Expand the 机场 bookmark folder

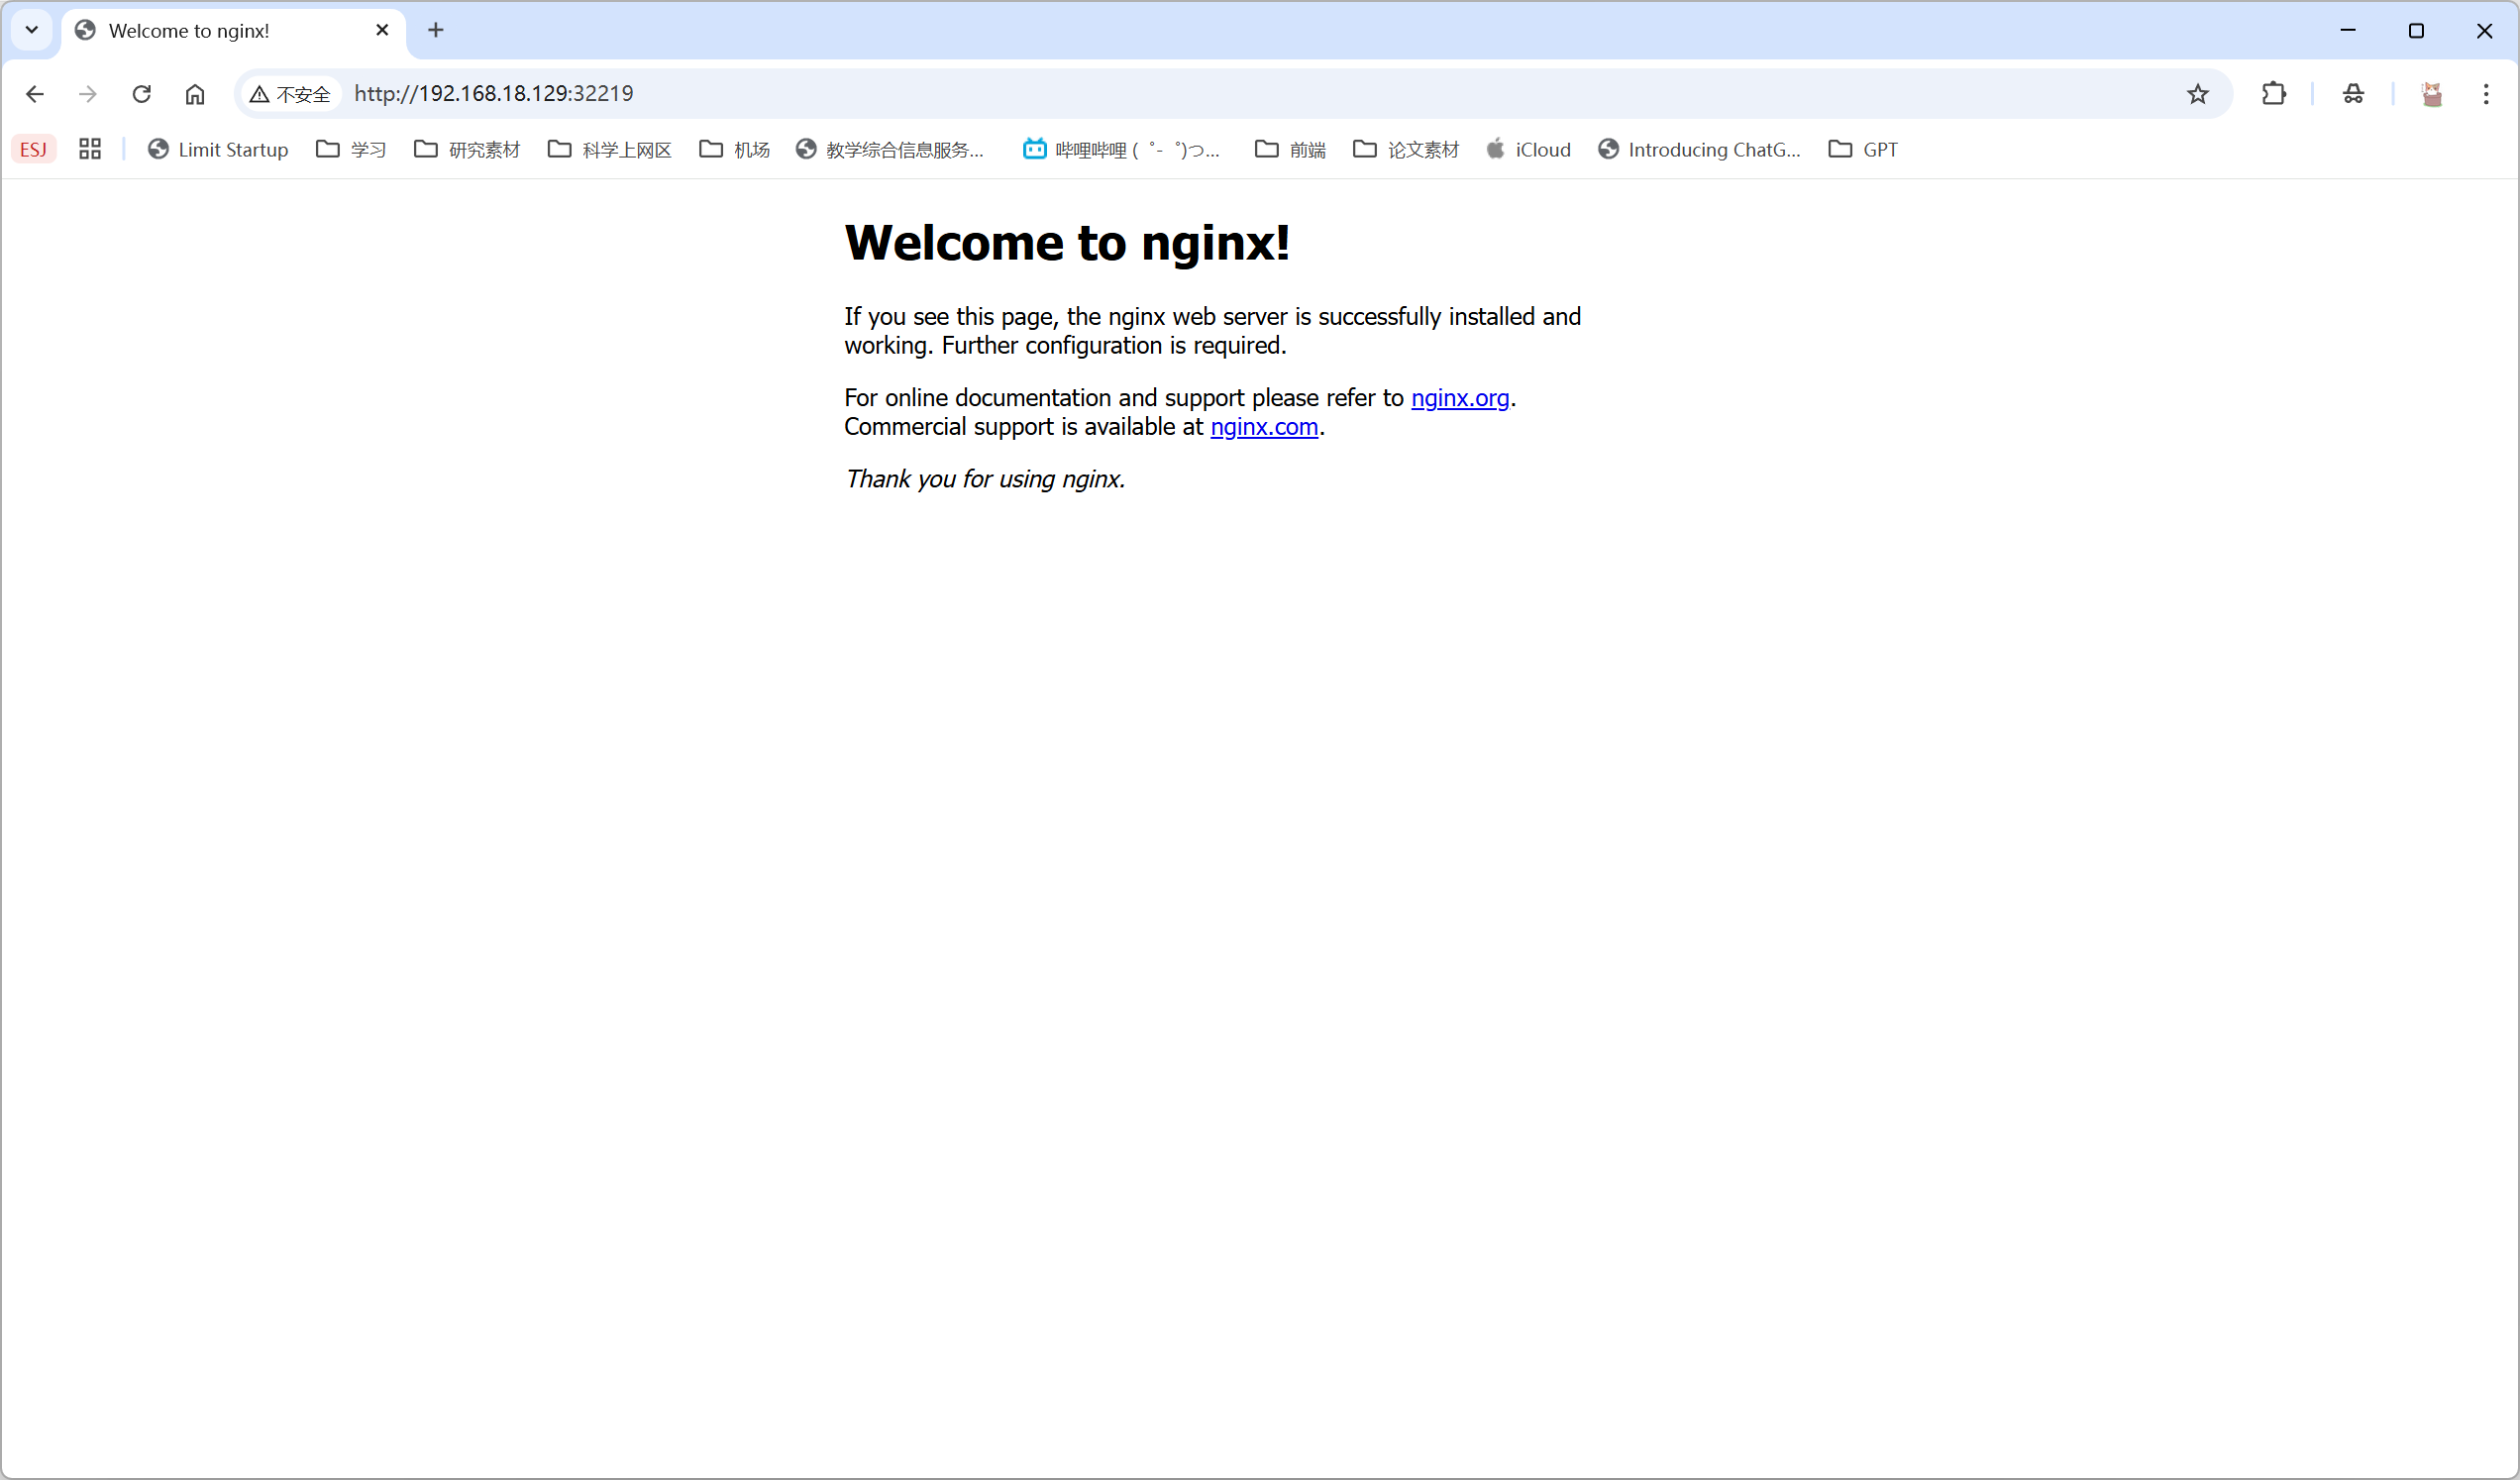[x=735, y=149]
